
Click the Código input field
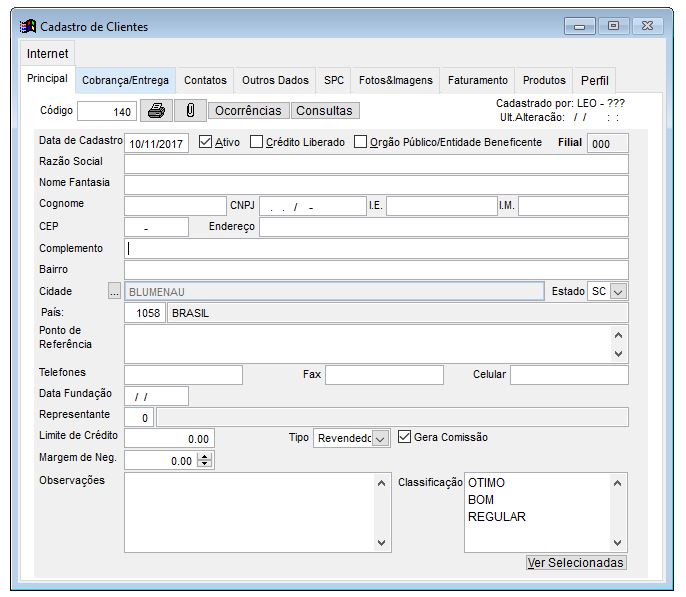107,111
